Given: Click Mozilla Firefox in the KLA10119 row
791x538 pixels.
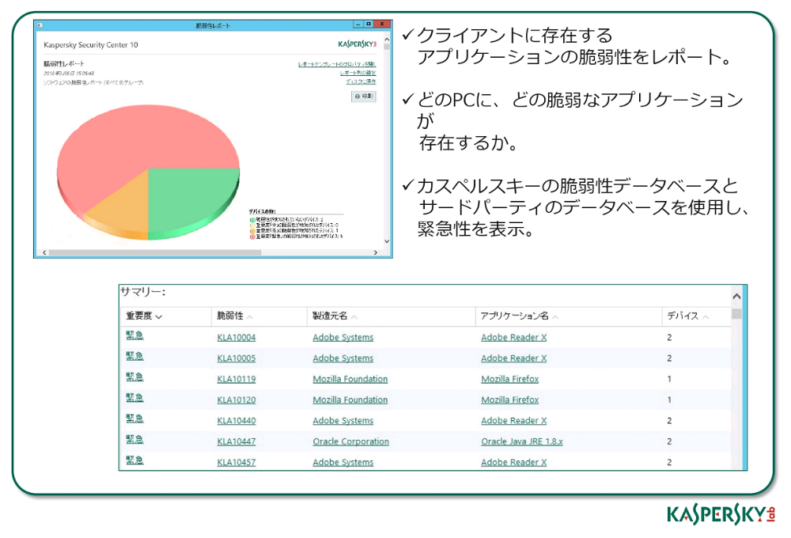Looking at the screenshot, I should click(x=510, y=379).
